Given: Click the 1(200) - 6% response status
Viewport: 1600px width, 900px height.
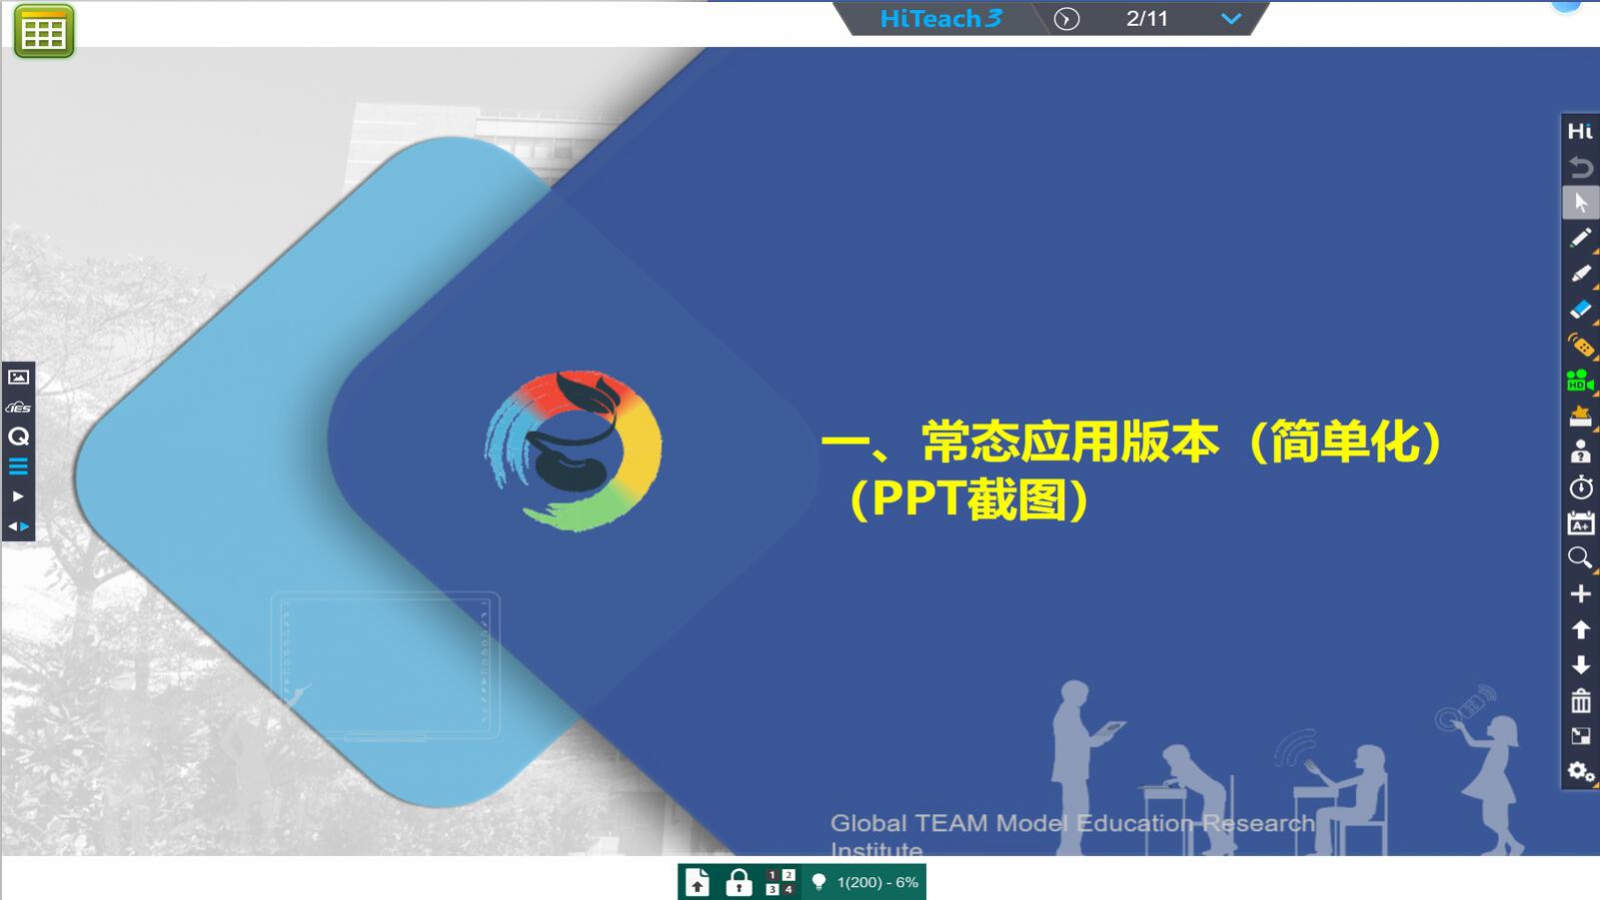Looking at the screenshot, I should [x=877, y=882].
